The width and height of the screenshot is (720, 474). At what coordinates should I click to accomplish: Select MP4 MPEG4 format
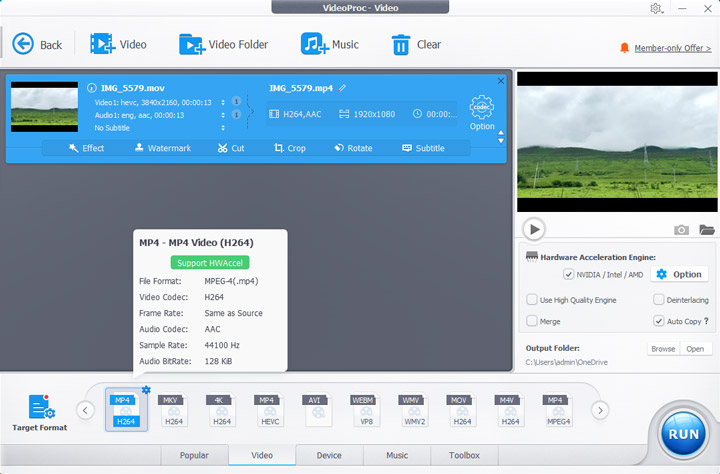click(558, 410)
